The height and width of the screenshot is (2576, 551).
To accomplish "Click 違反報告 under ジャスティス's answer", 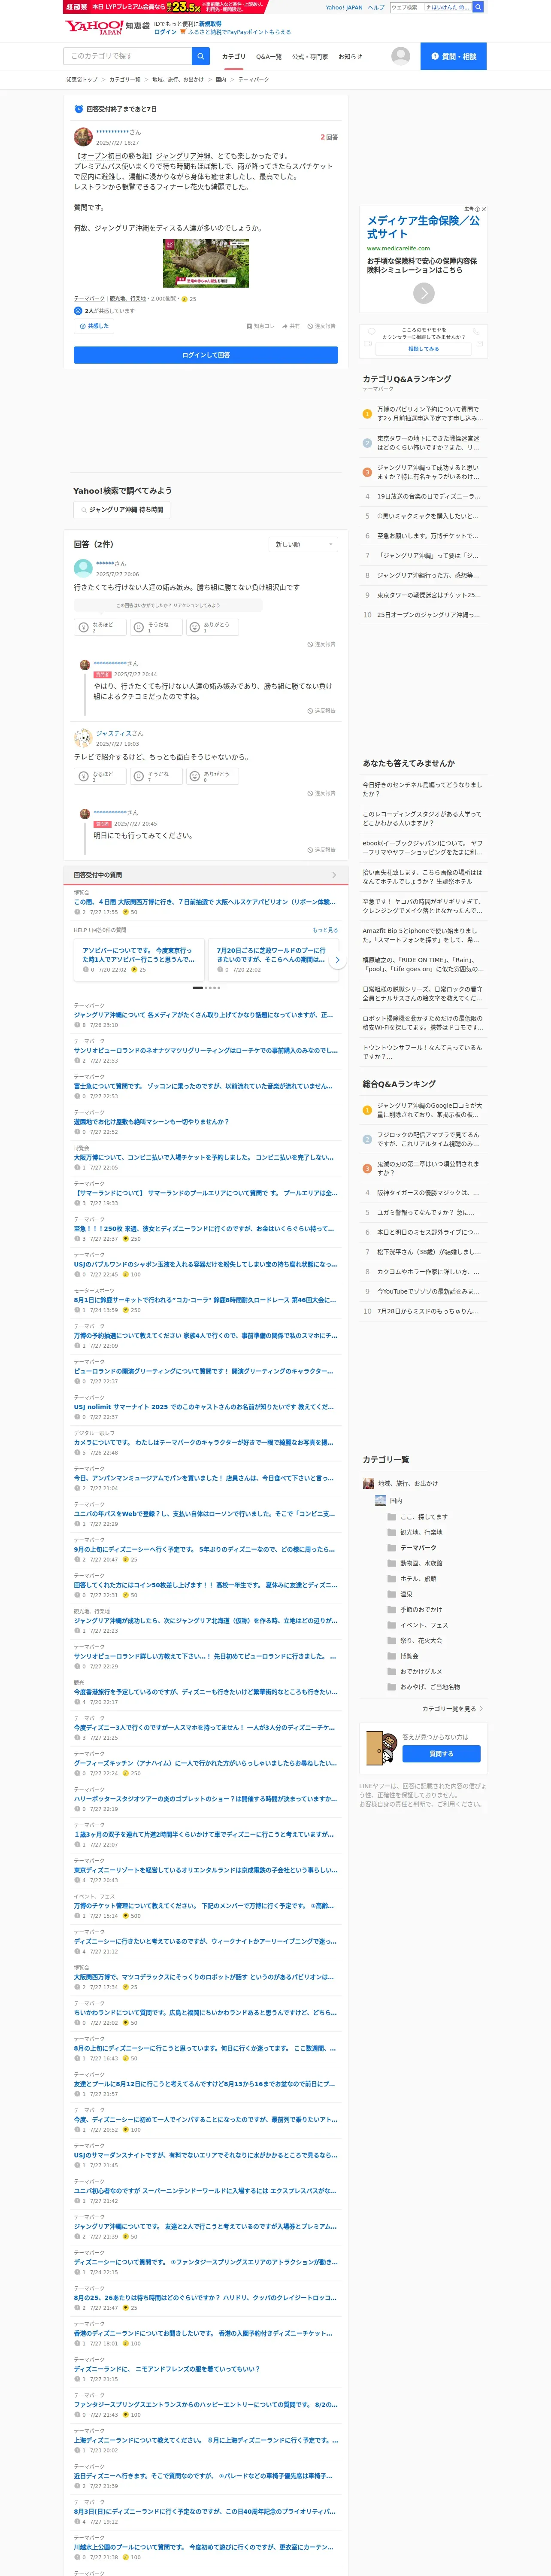I will click(321, 793).
